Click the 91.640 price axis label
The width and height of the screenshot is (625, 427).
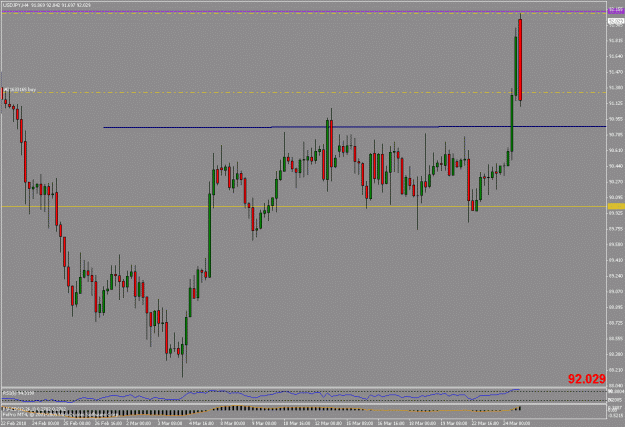[615, 56]
